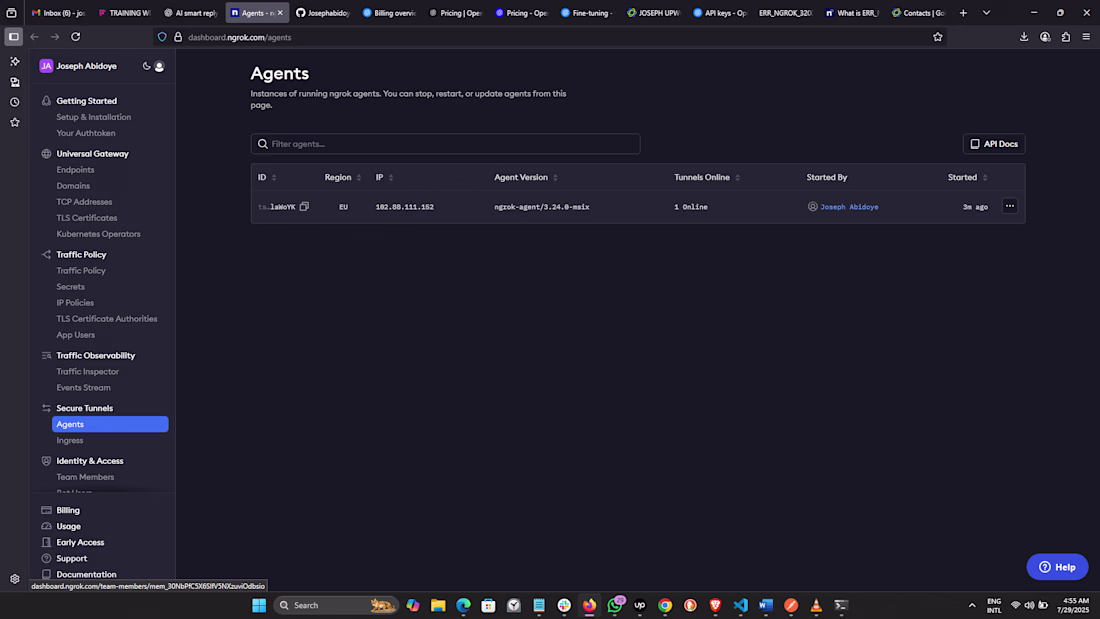Open the row actions ellipsis menu
The width and height of the screenshot is (1100, 619).
pyautogui.click(x=1010, y=206)
